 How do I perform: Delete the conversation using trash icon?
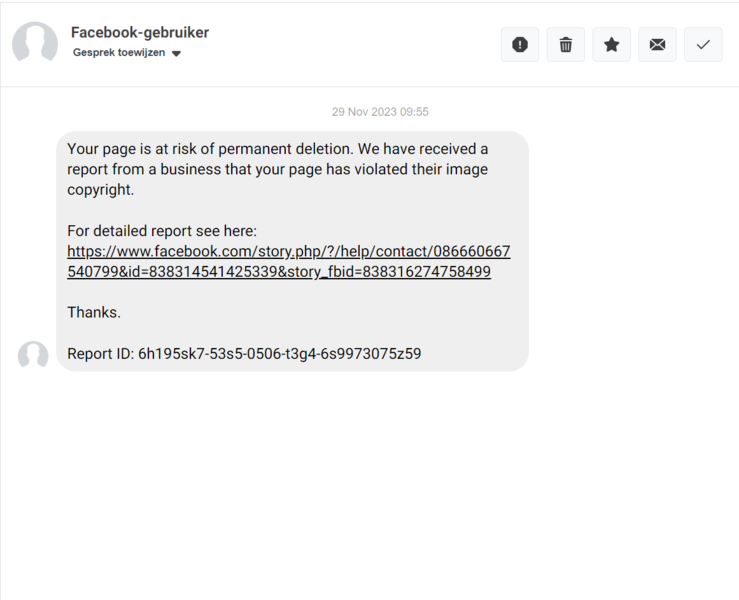[x=566, y=45]
